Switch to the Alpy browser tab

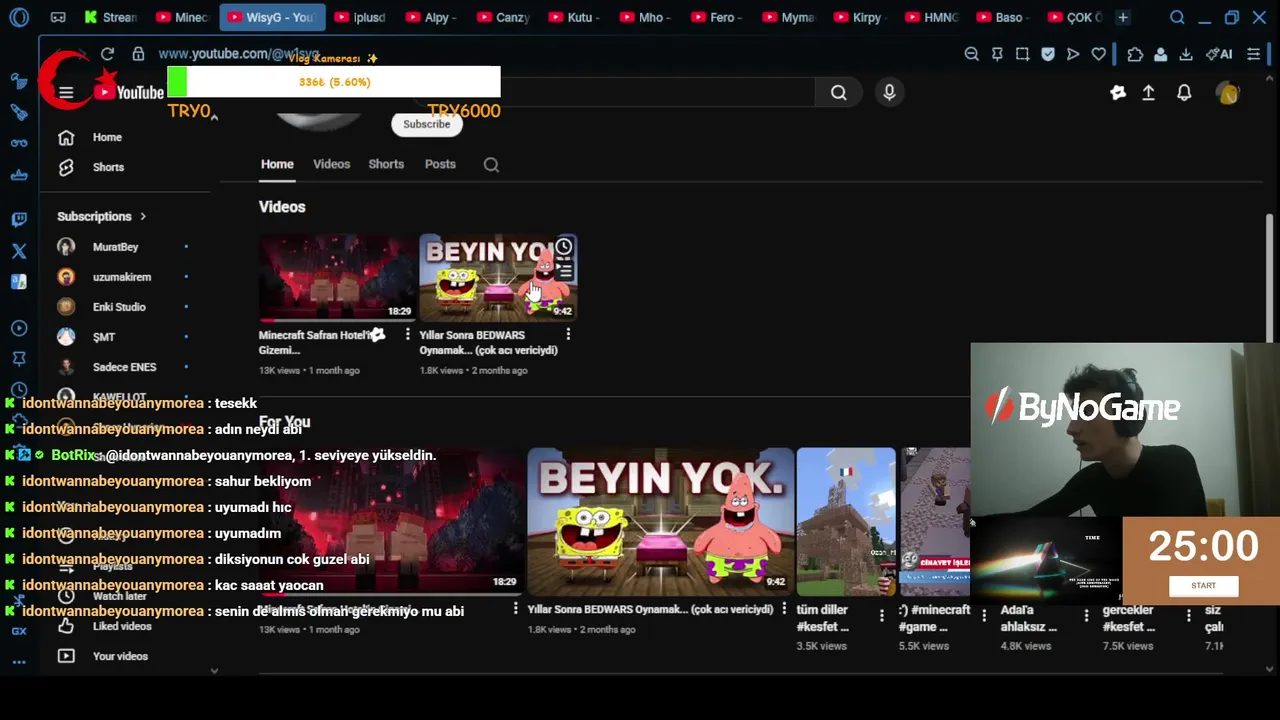pos(430,17)
